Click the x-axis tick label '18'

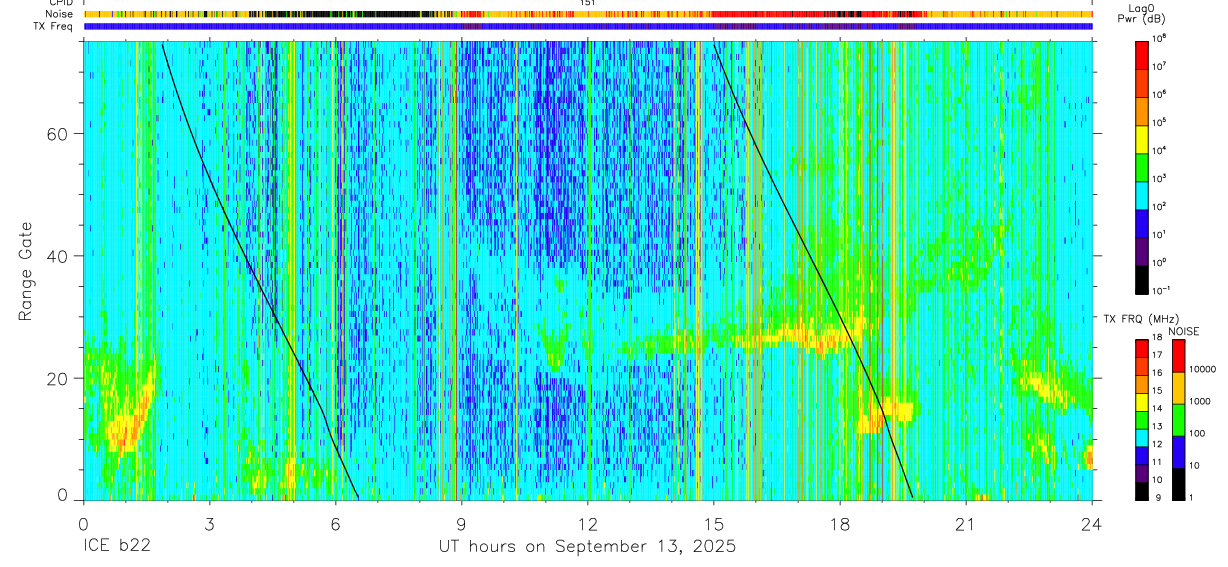840,523
